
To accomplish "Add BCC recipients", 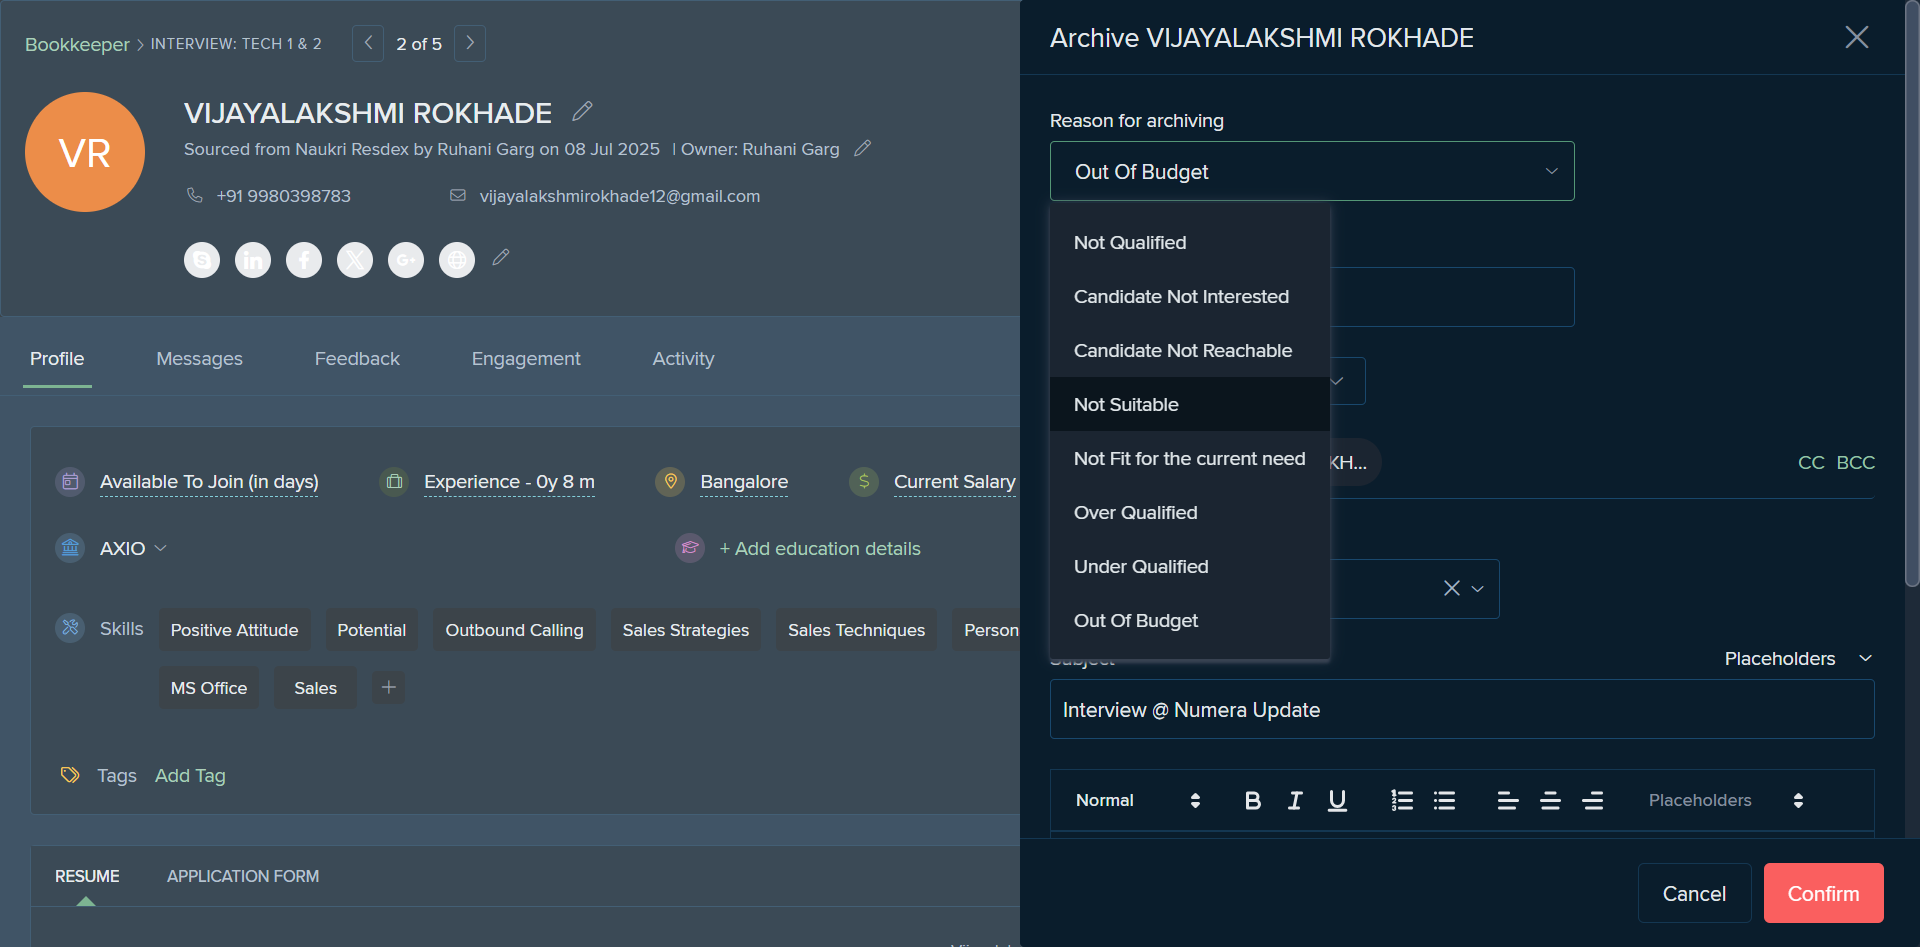I will 1855,462.
